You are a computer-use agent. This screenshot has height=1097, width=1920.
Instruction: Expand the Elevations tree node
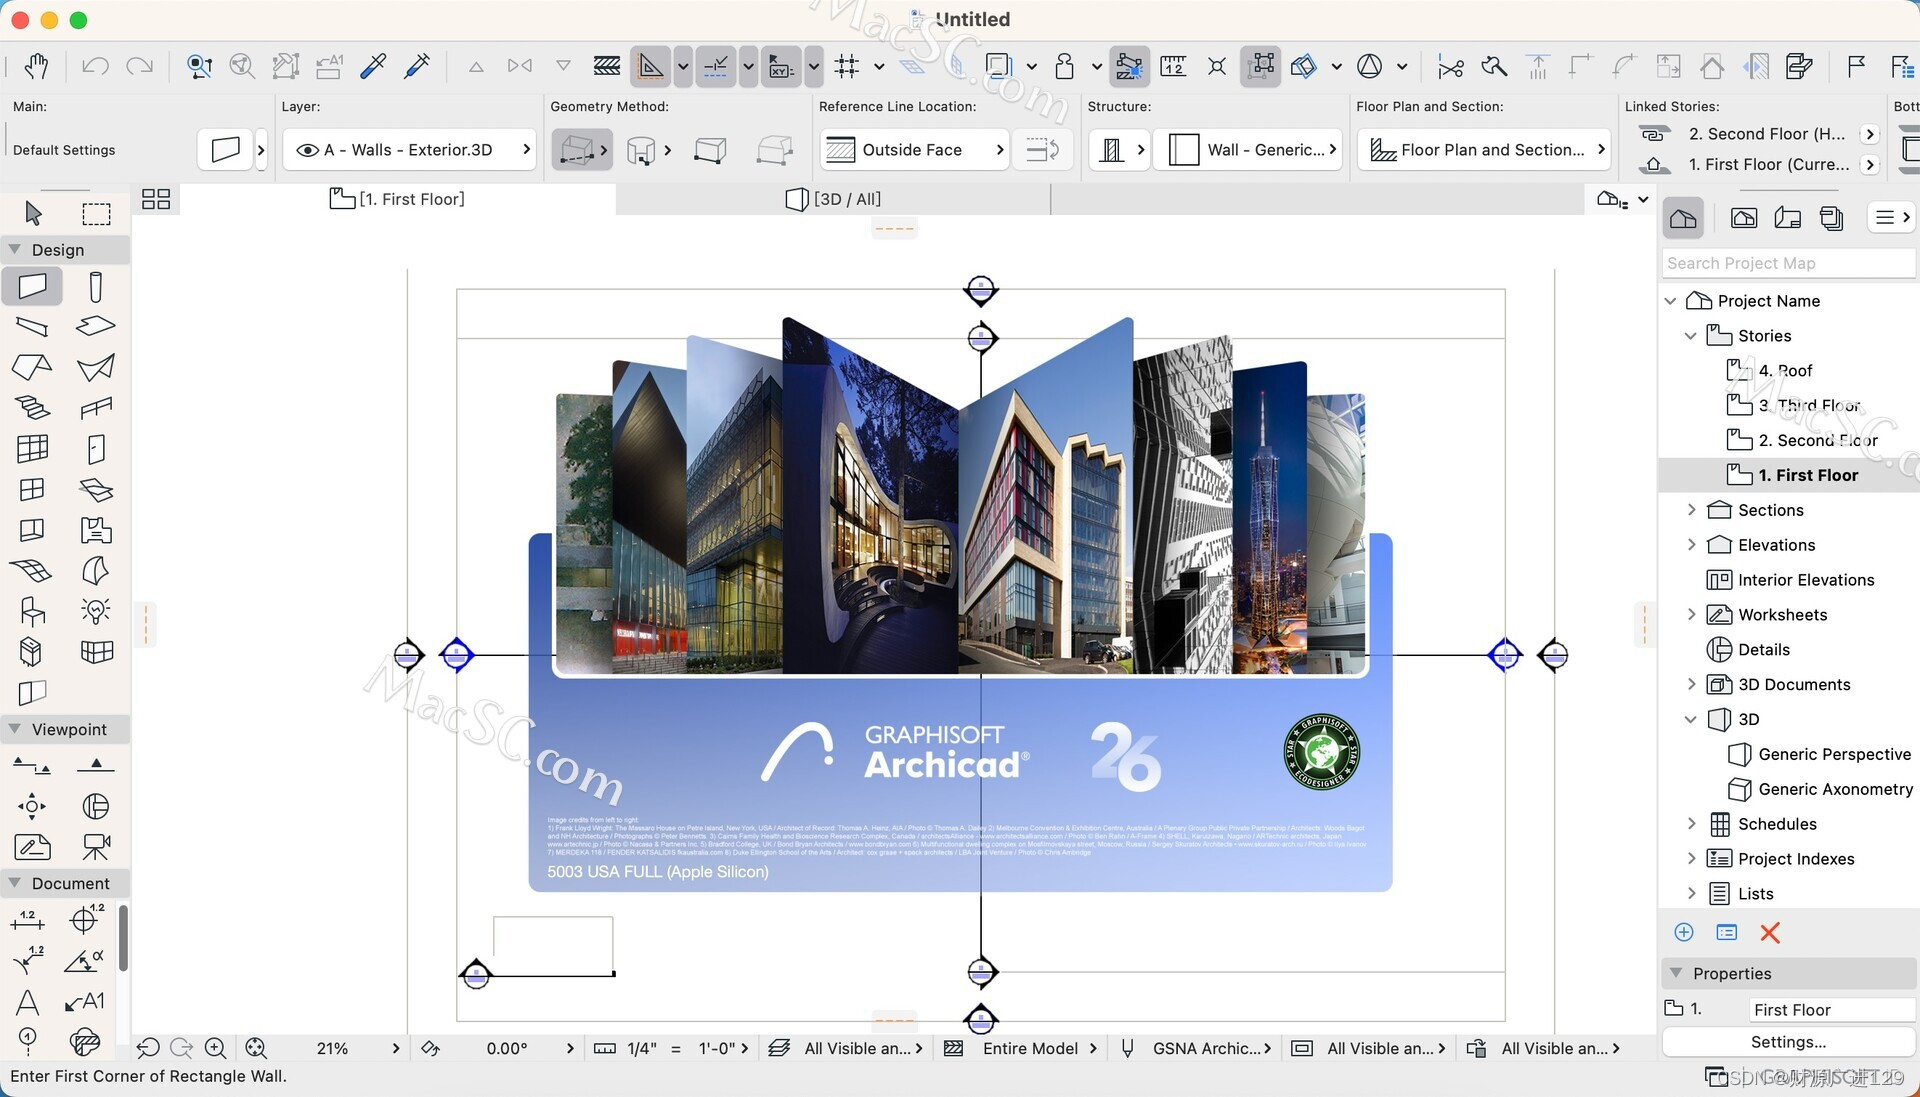[1691, 545]
